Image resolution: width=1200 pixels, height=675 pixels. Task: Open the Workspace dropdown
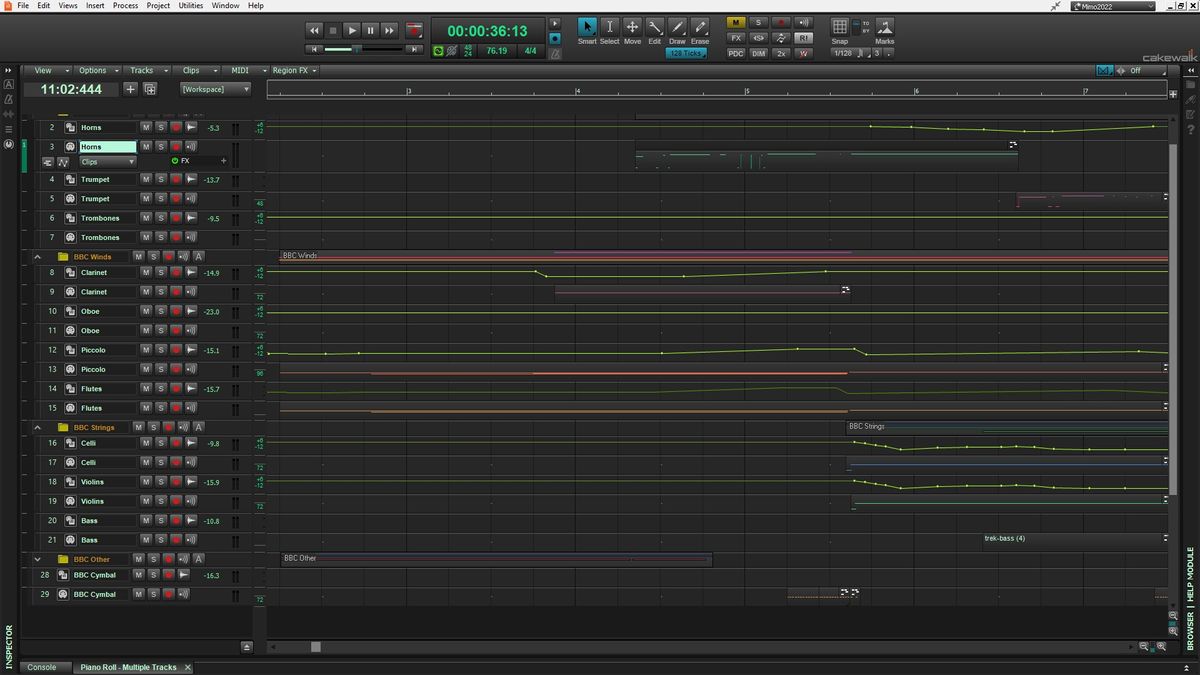pyautogui.click(x=215, y=89)
